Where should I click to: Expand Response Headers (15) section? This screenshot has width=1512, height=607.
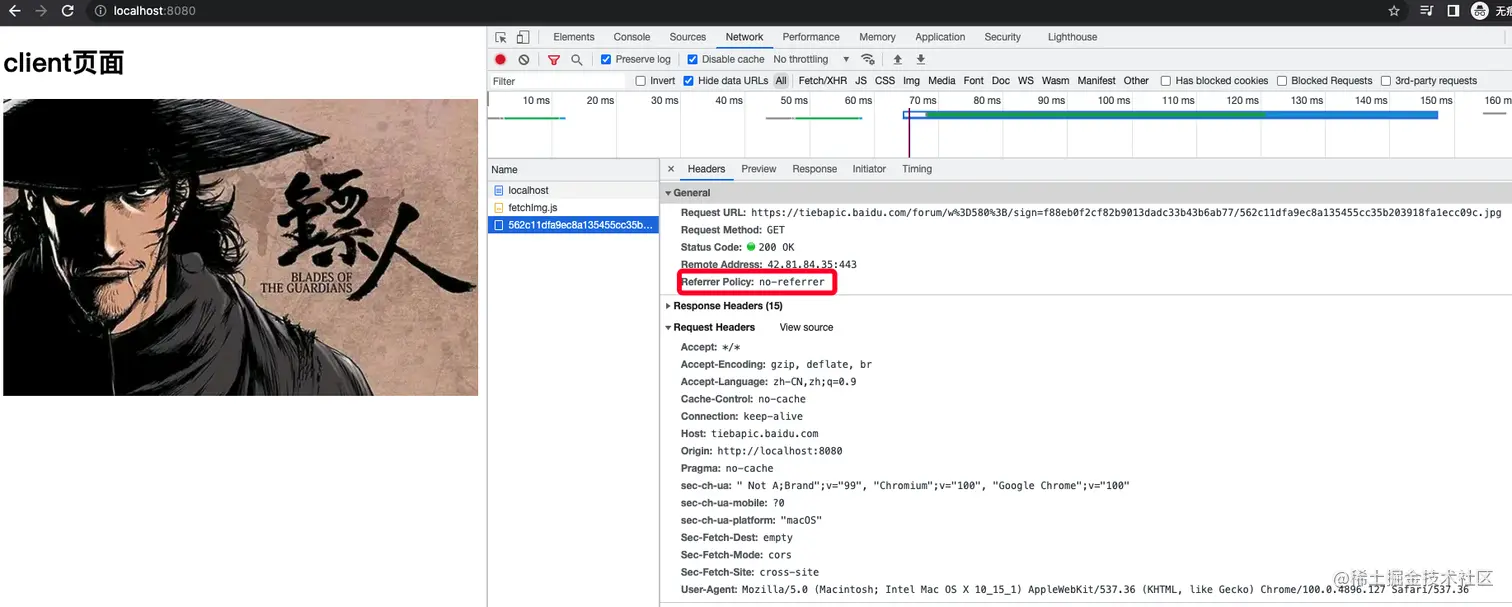pos(724,306)
